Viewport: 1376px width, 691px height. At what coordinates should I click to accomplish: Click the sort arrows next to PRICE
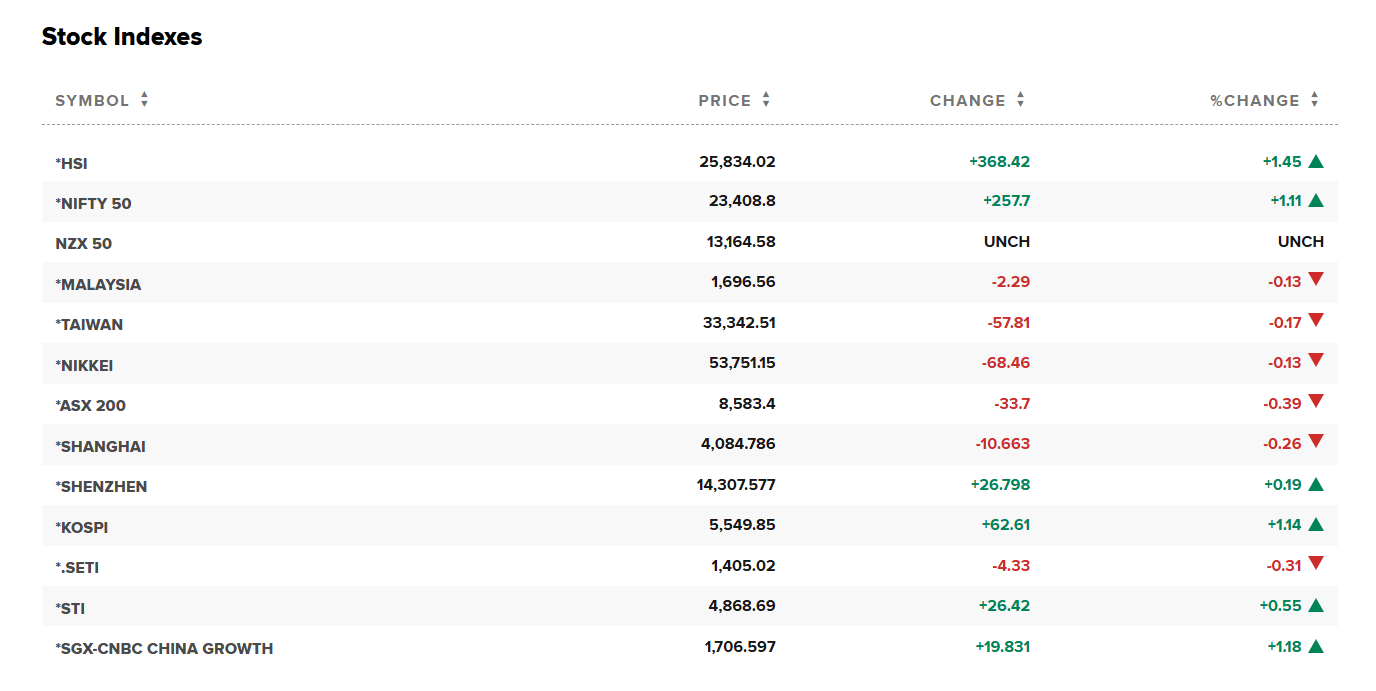766,100
